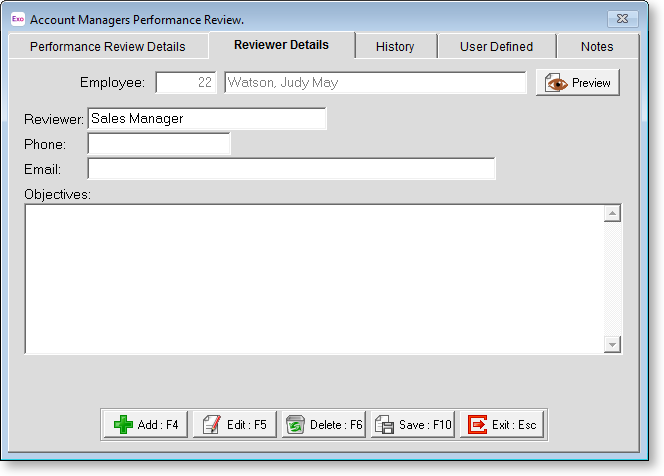Click the Delete : F6 recycle icon

click(294, 425)
